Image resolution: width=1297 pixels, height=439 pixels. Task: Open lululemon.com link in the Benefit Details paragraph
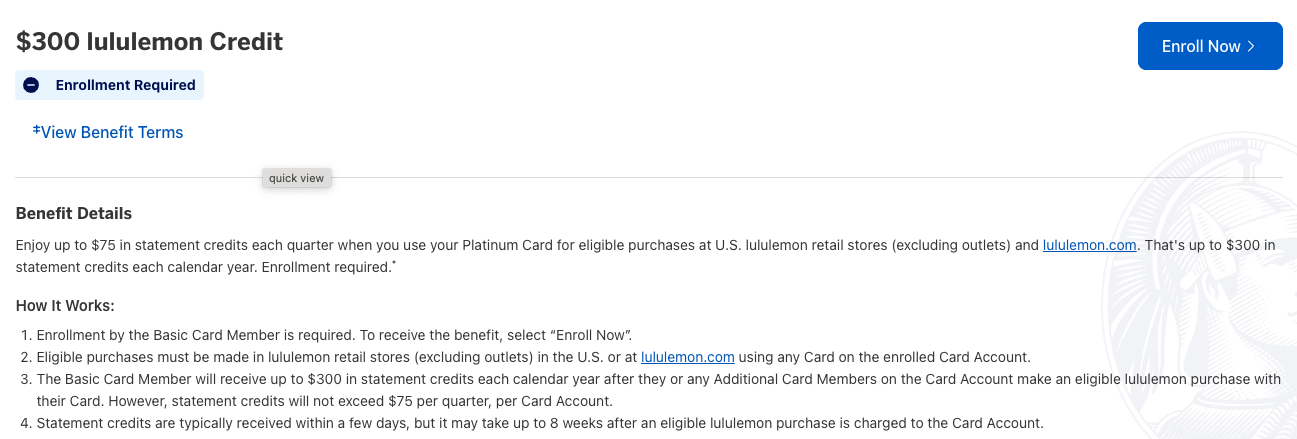[x=1089, y=245]
